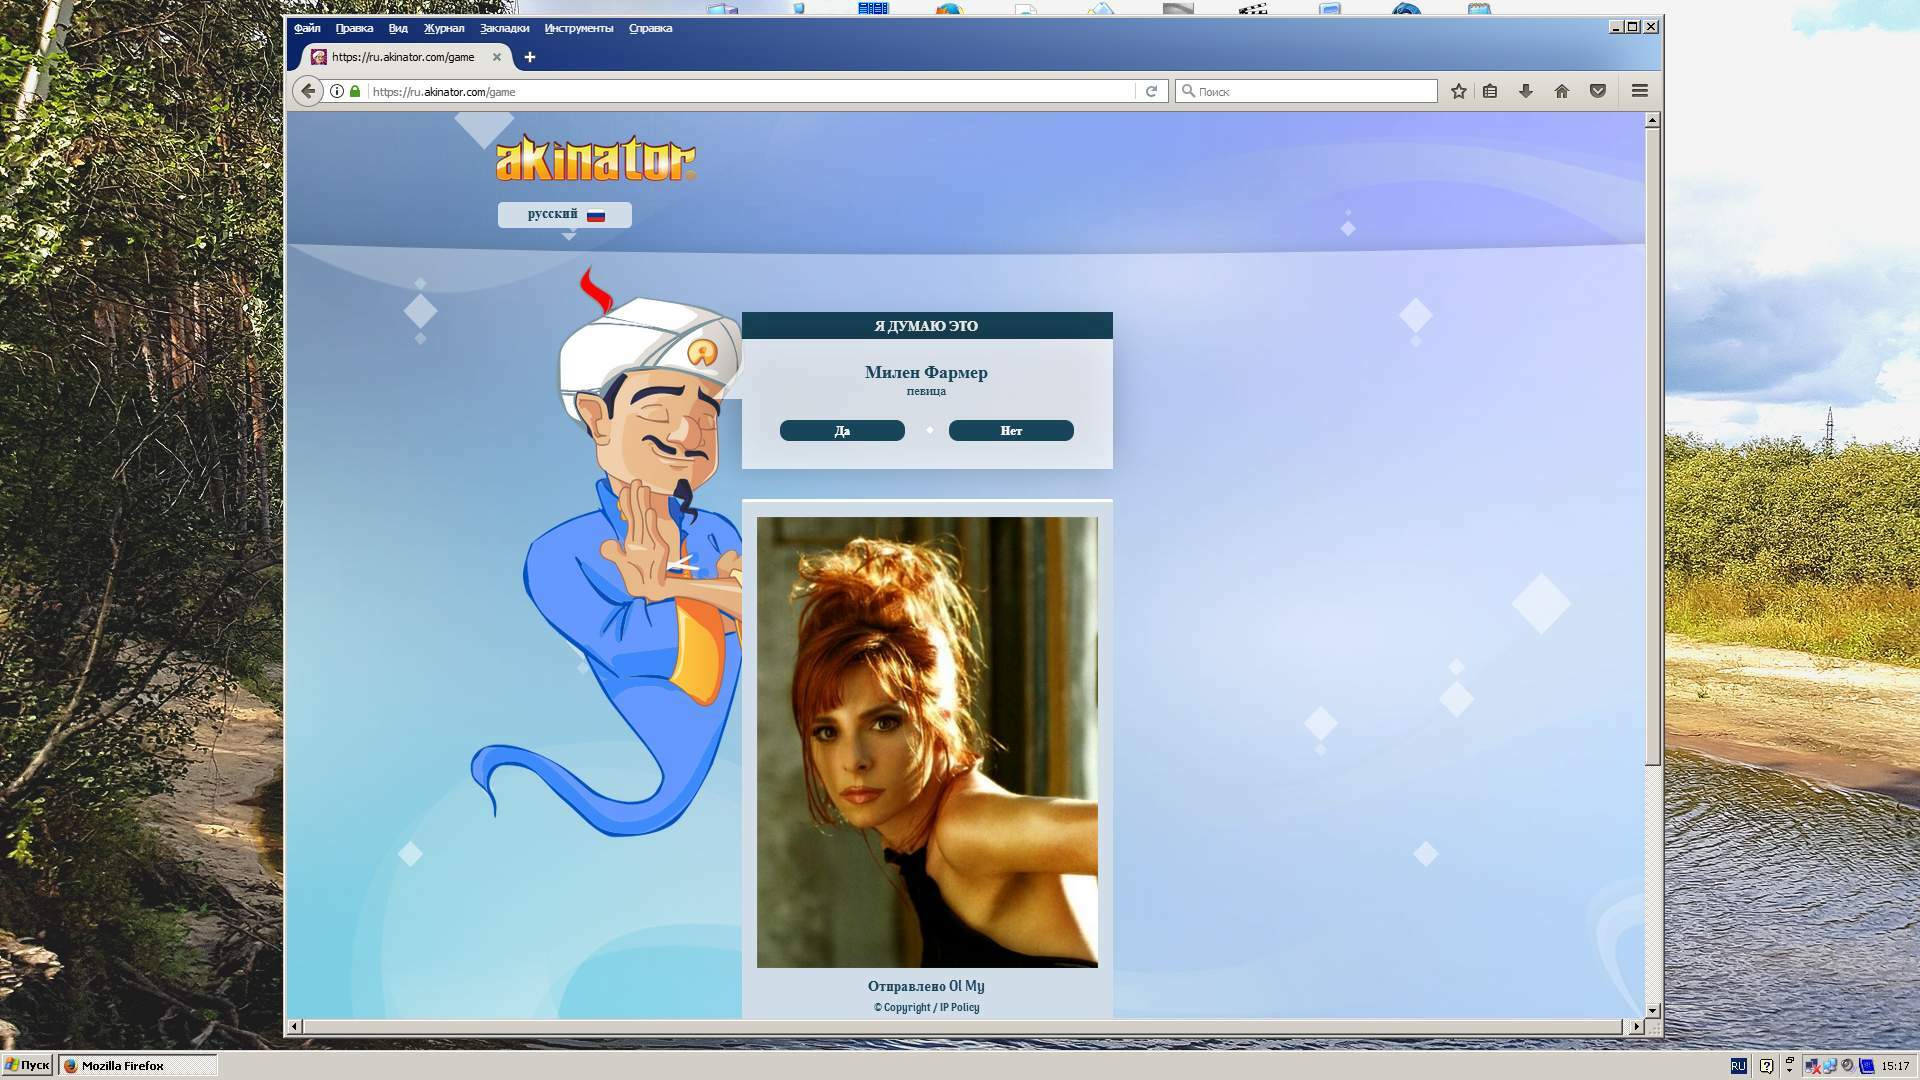Reload the Akinator page
The image size is (1920, 1080).
click(1151, 91)
